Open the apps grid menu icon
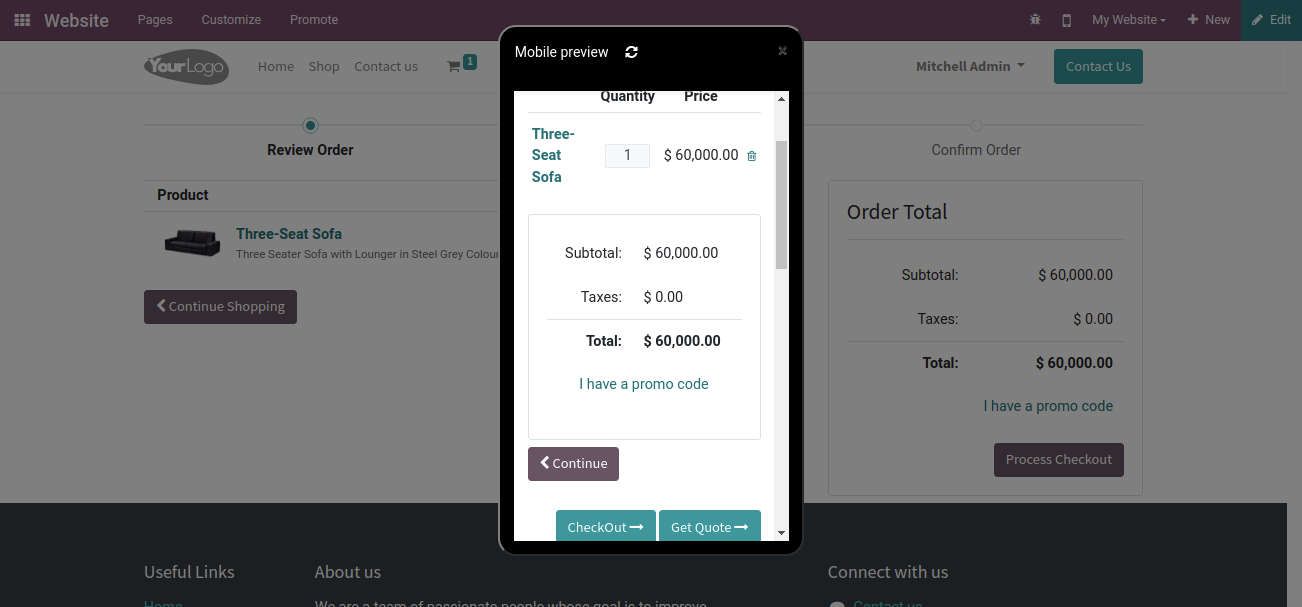1302x607 pixels. pos(22,20)
